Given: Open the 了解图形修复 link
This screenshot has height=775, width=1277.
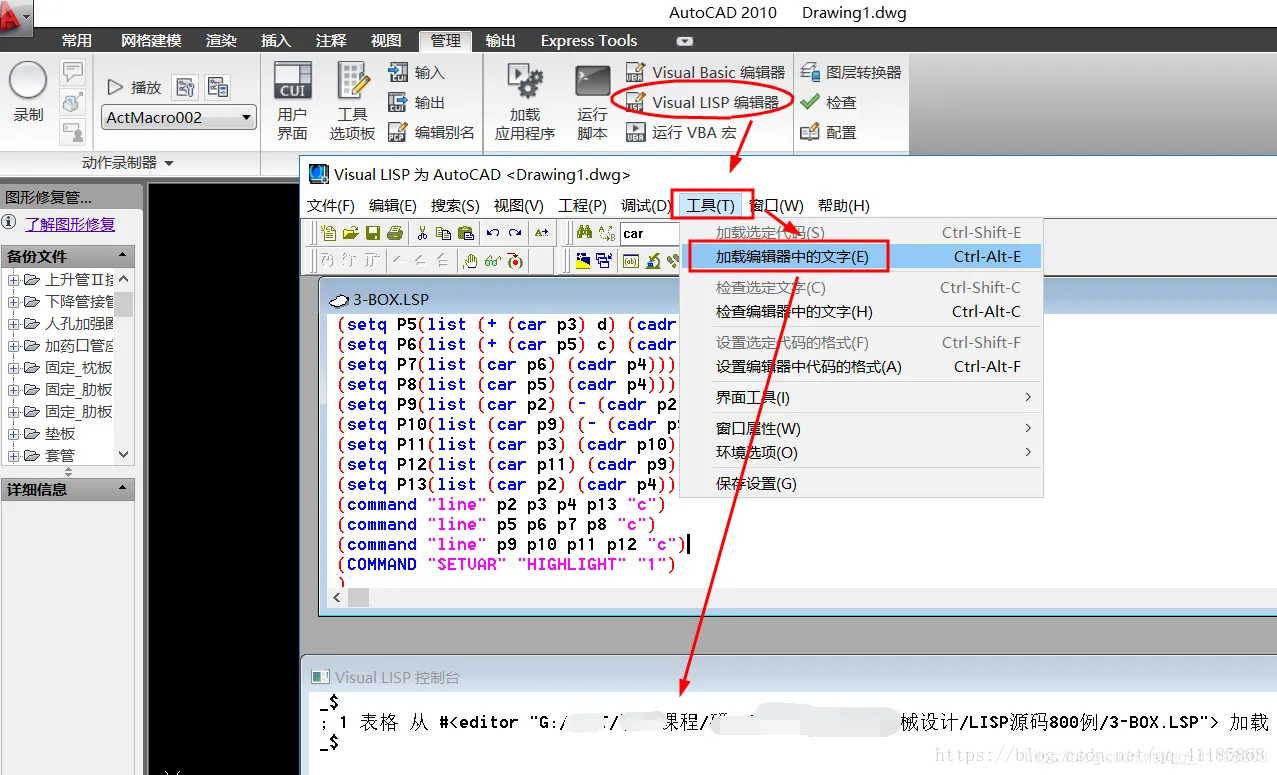Looking at the screenshot, I should tap(70, 224).
